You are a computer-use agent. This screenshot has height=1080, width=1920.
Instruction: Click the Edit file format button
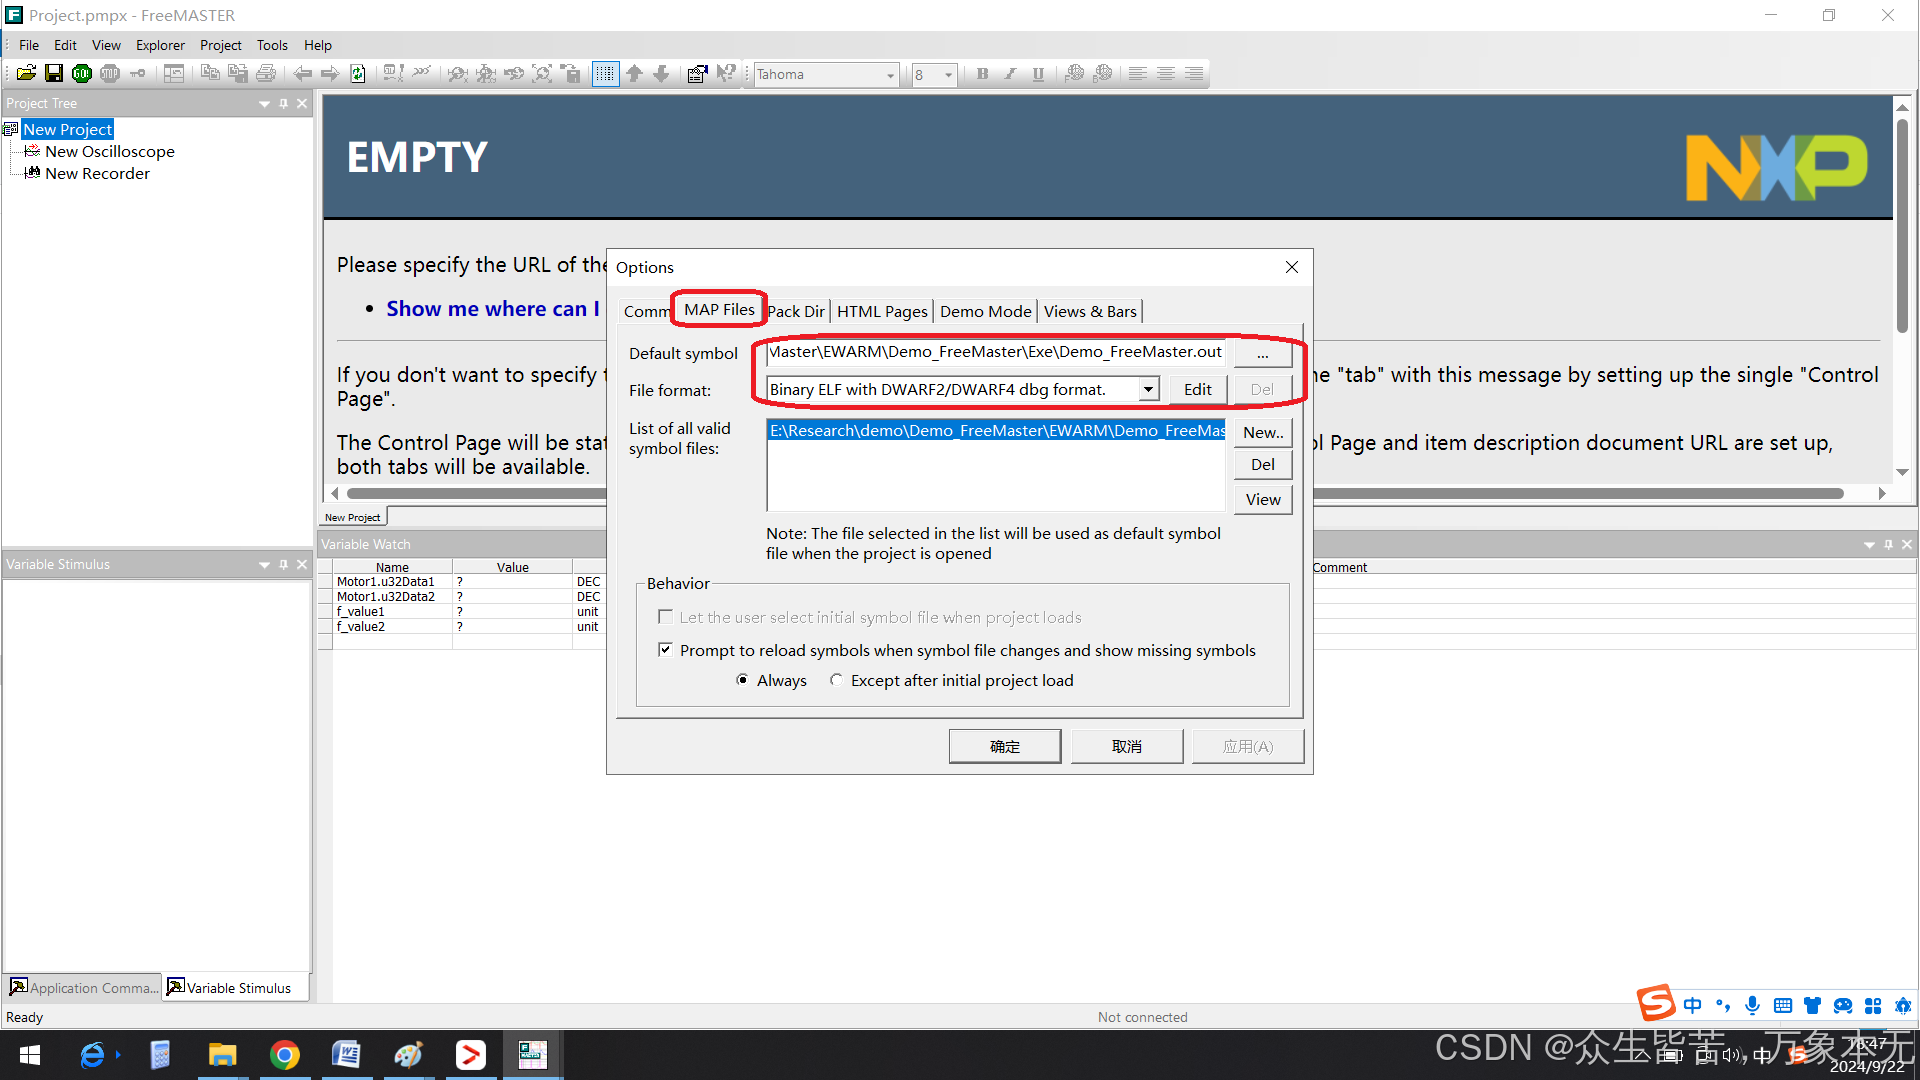1197,389
